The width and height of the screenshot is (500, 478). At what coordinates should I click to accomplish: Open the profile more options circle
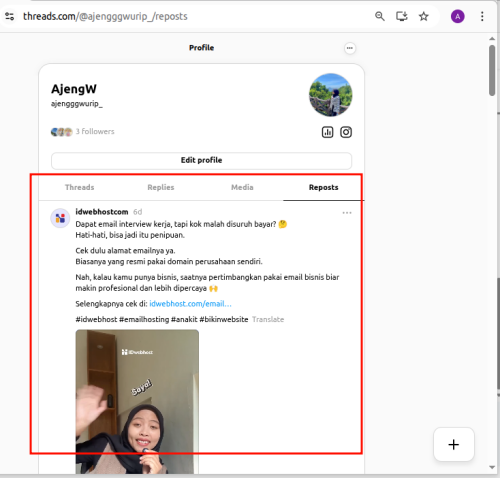pos(350,48)
